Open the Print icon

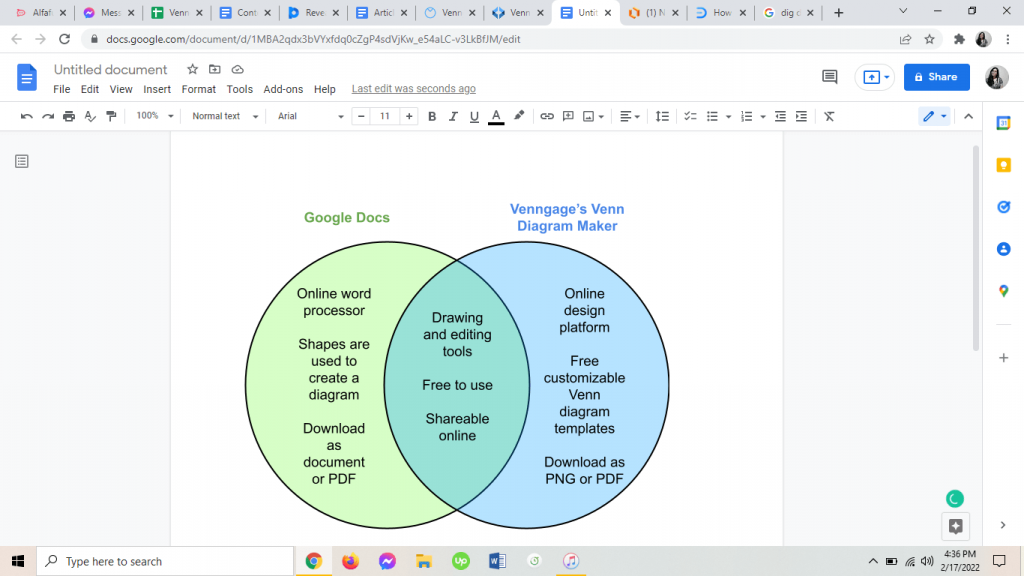tap(68, 116)
